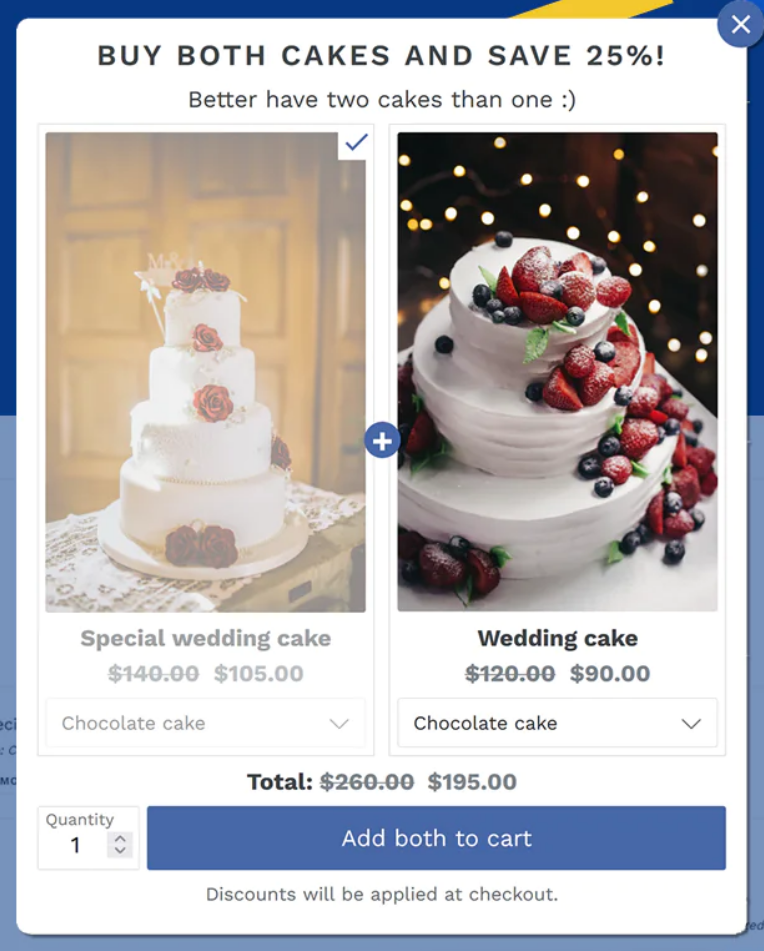The image size is (764, 951).
Task: Select the berry Wedding cake photo
Action: coord(557,372)
